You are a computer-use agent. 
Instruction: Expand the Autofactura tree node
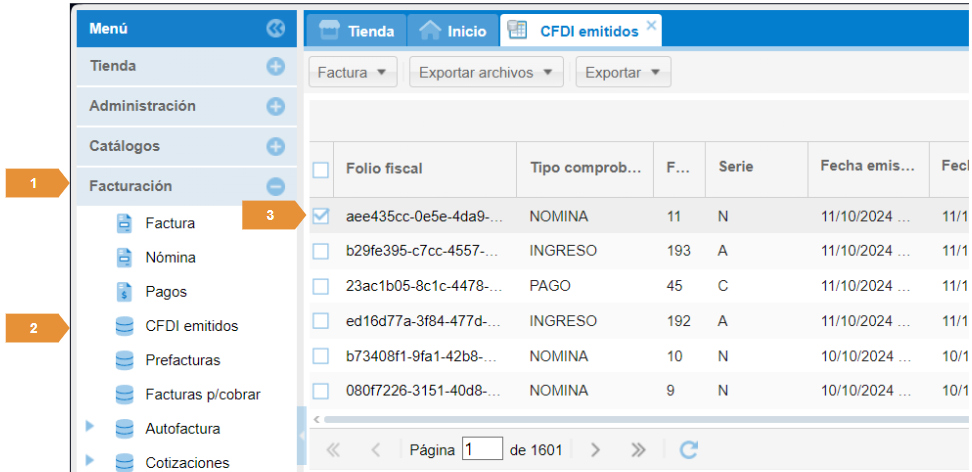click(90, 427)
